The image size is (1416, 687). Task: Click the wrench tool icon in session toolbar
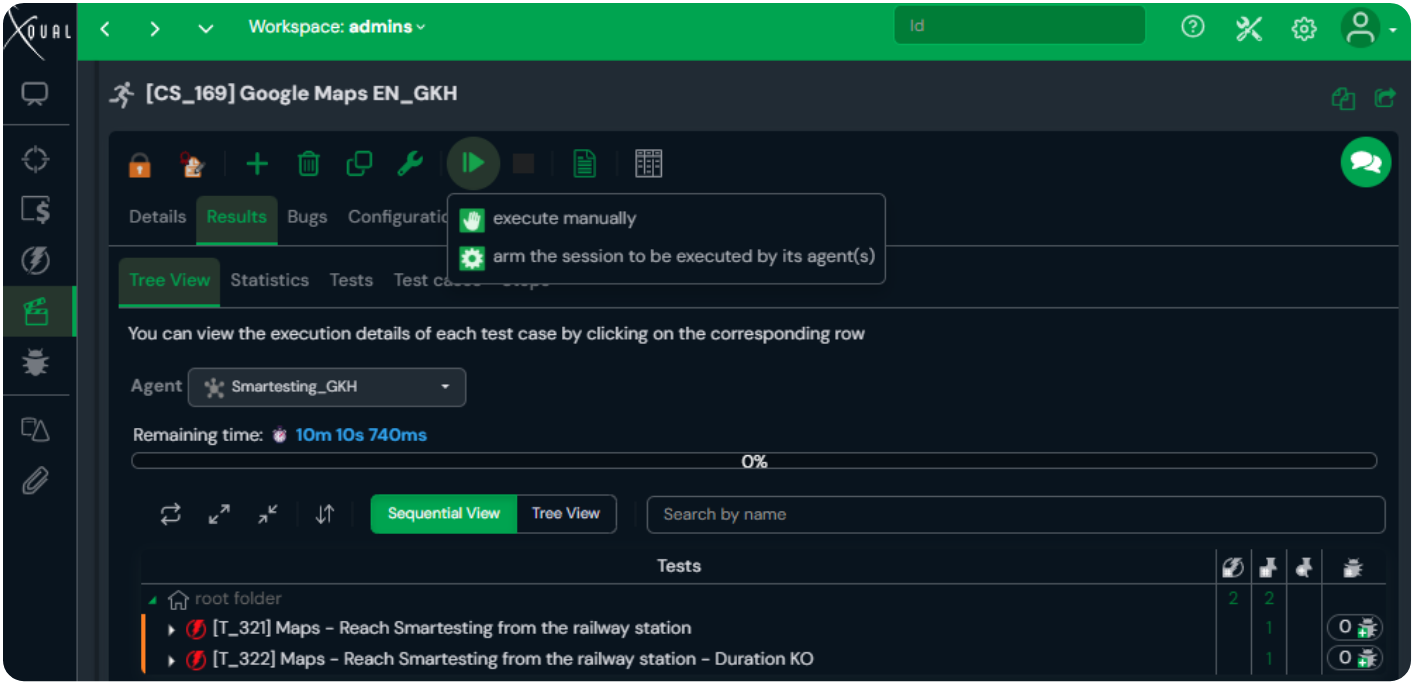[x=410, y=163]
